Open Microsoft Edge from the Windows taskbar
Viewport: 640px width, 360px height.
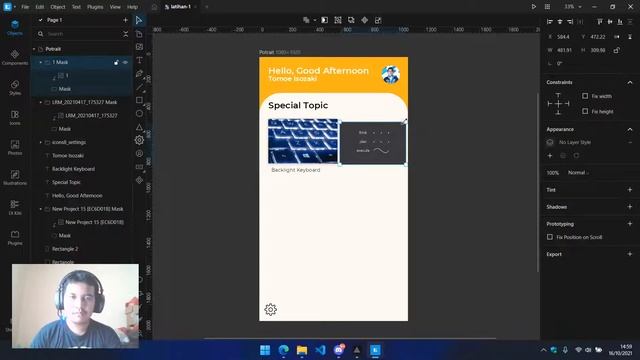pyautogui.click(x=284, y=350)
